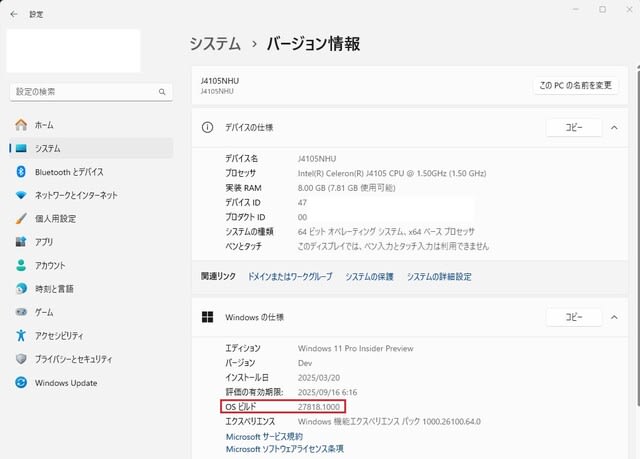Click the Bluetooth icon in sidebar

[21, 172]
